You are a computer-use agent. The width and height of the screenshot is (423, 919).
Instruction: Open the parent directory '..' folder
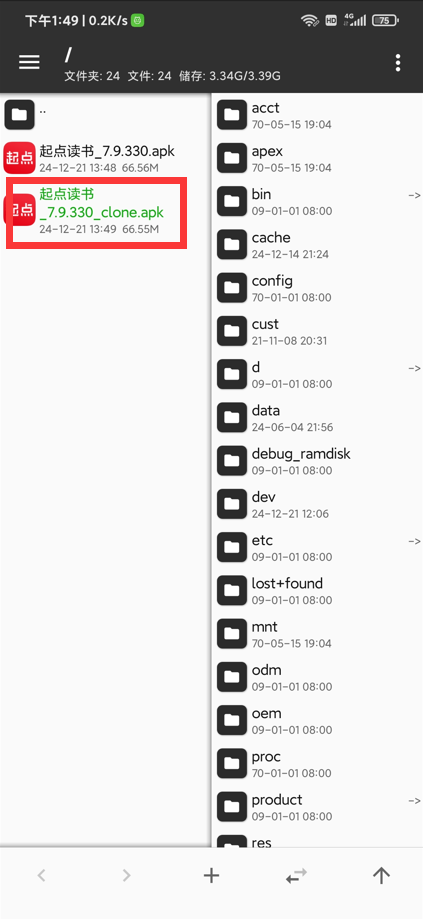point(105,114)
